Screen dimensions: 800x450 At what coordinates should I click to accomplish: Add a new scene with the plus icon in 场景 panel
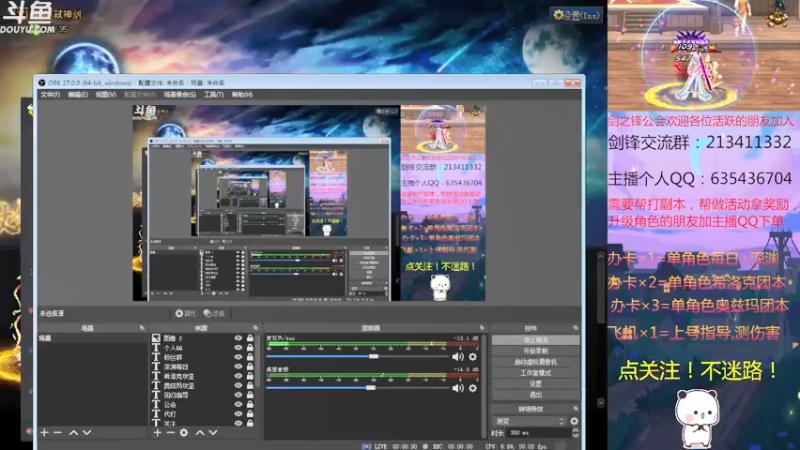coord(44,433)
